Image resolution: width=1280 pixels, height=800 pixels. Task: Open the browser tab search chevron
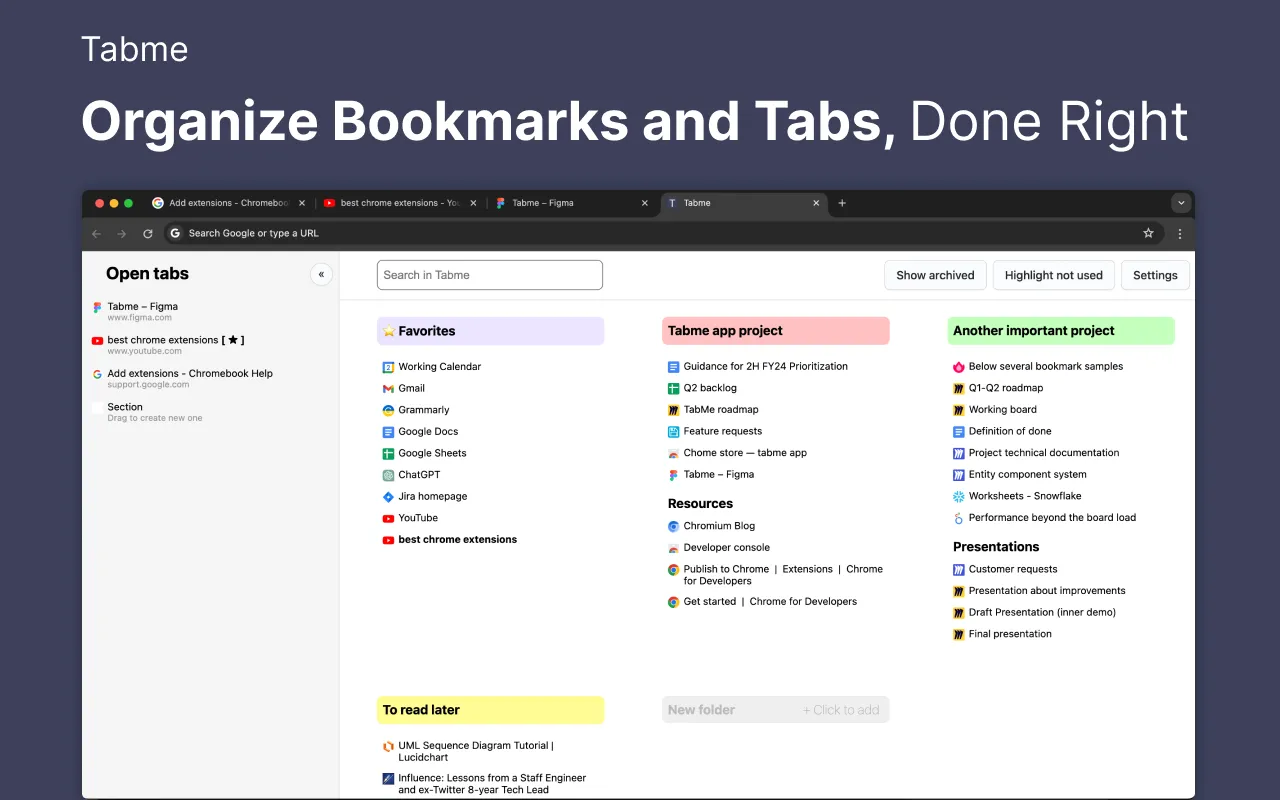click(1180, 202)
